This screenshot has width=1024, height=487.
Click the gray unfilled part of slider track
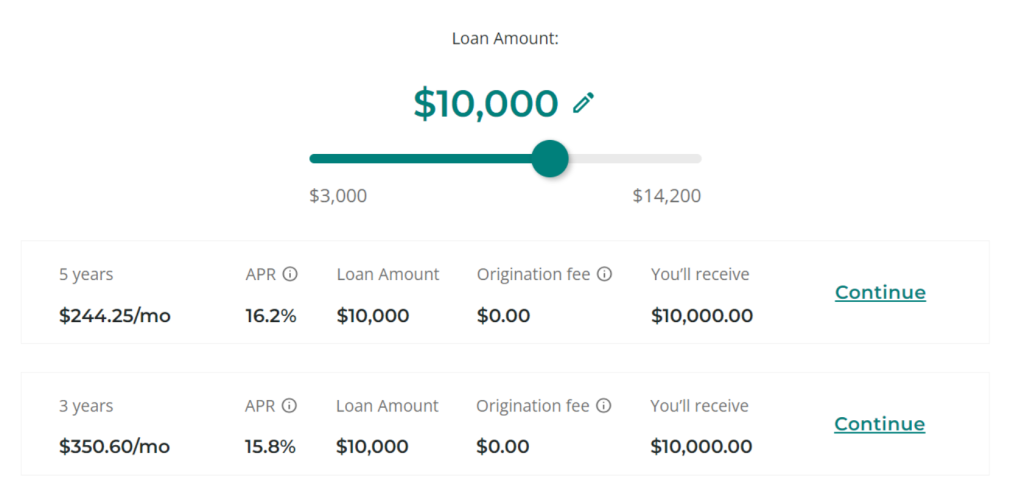635,159
